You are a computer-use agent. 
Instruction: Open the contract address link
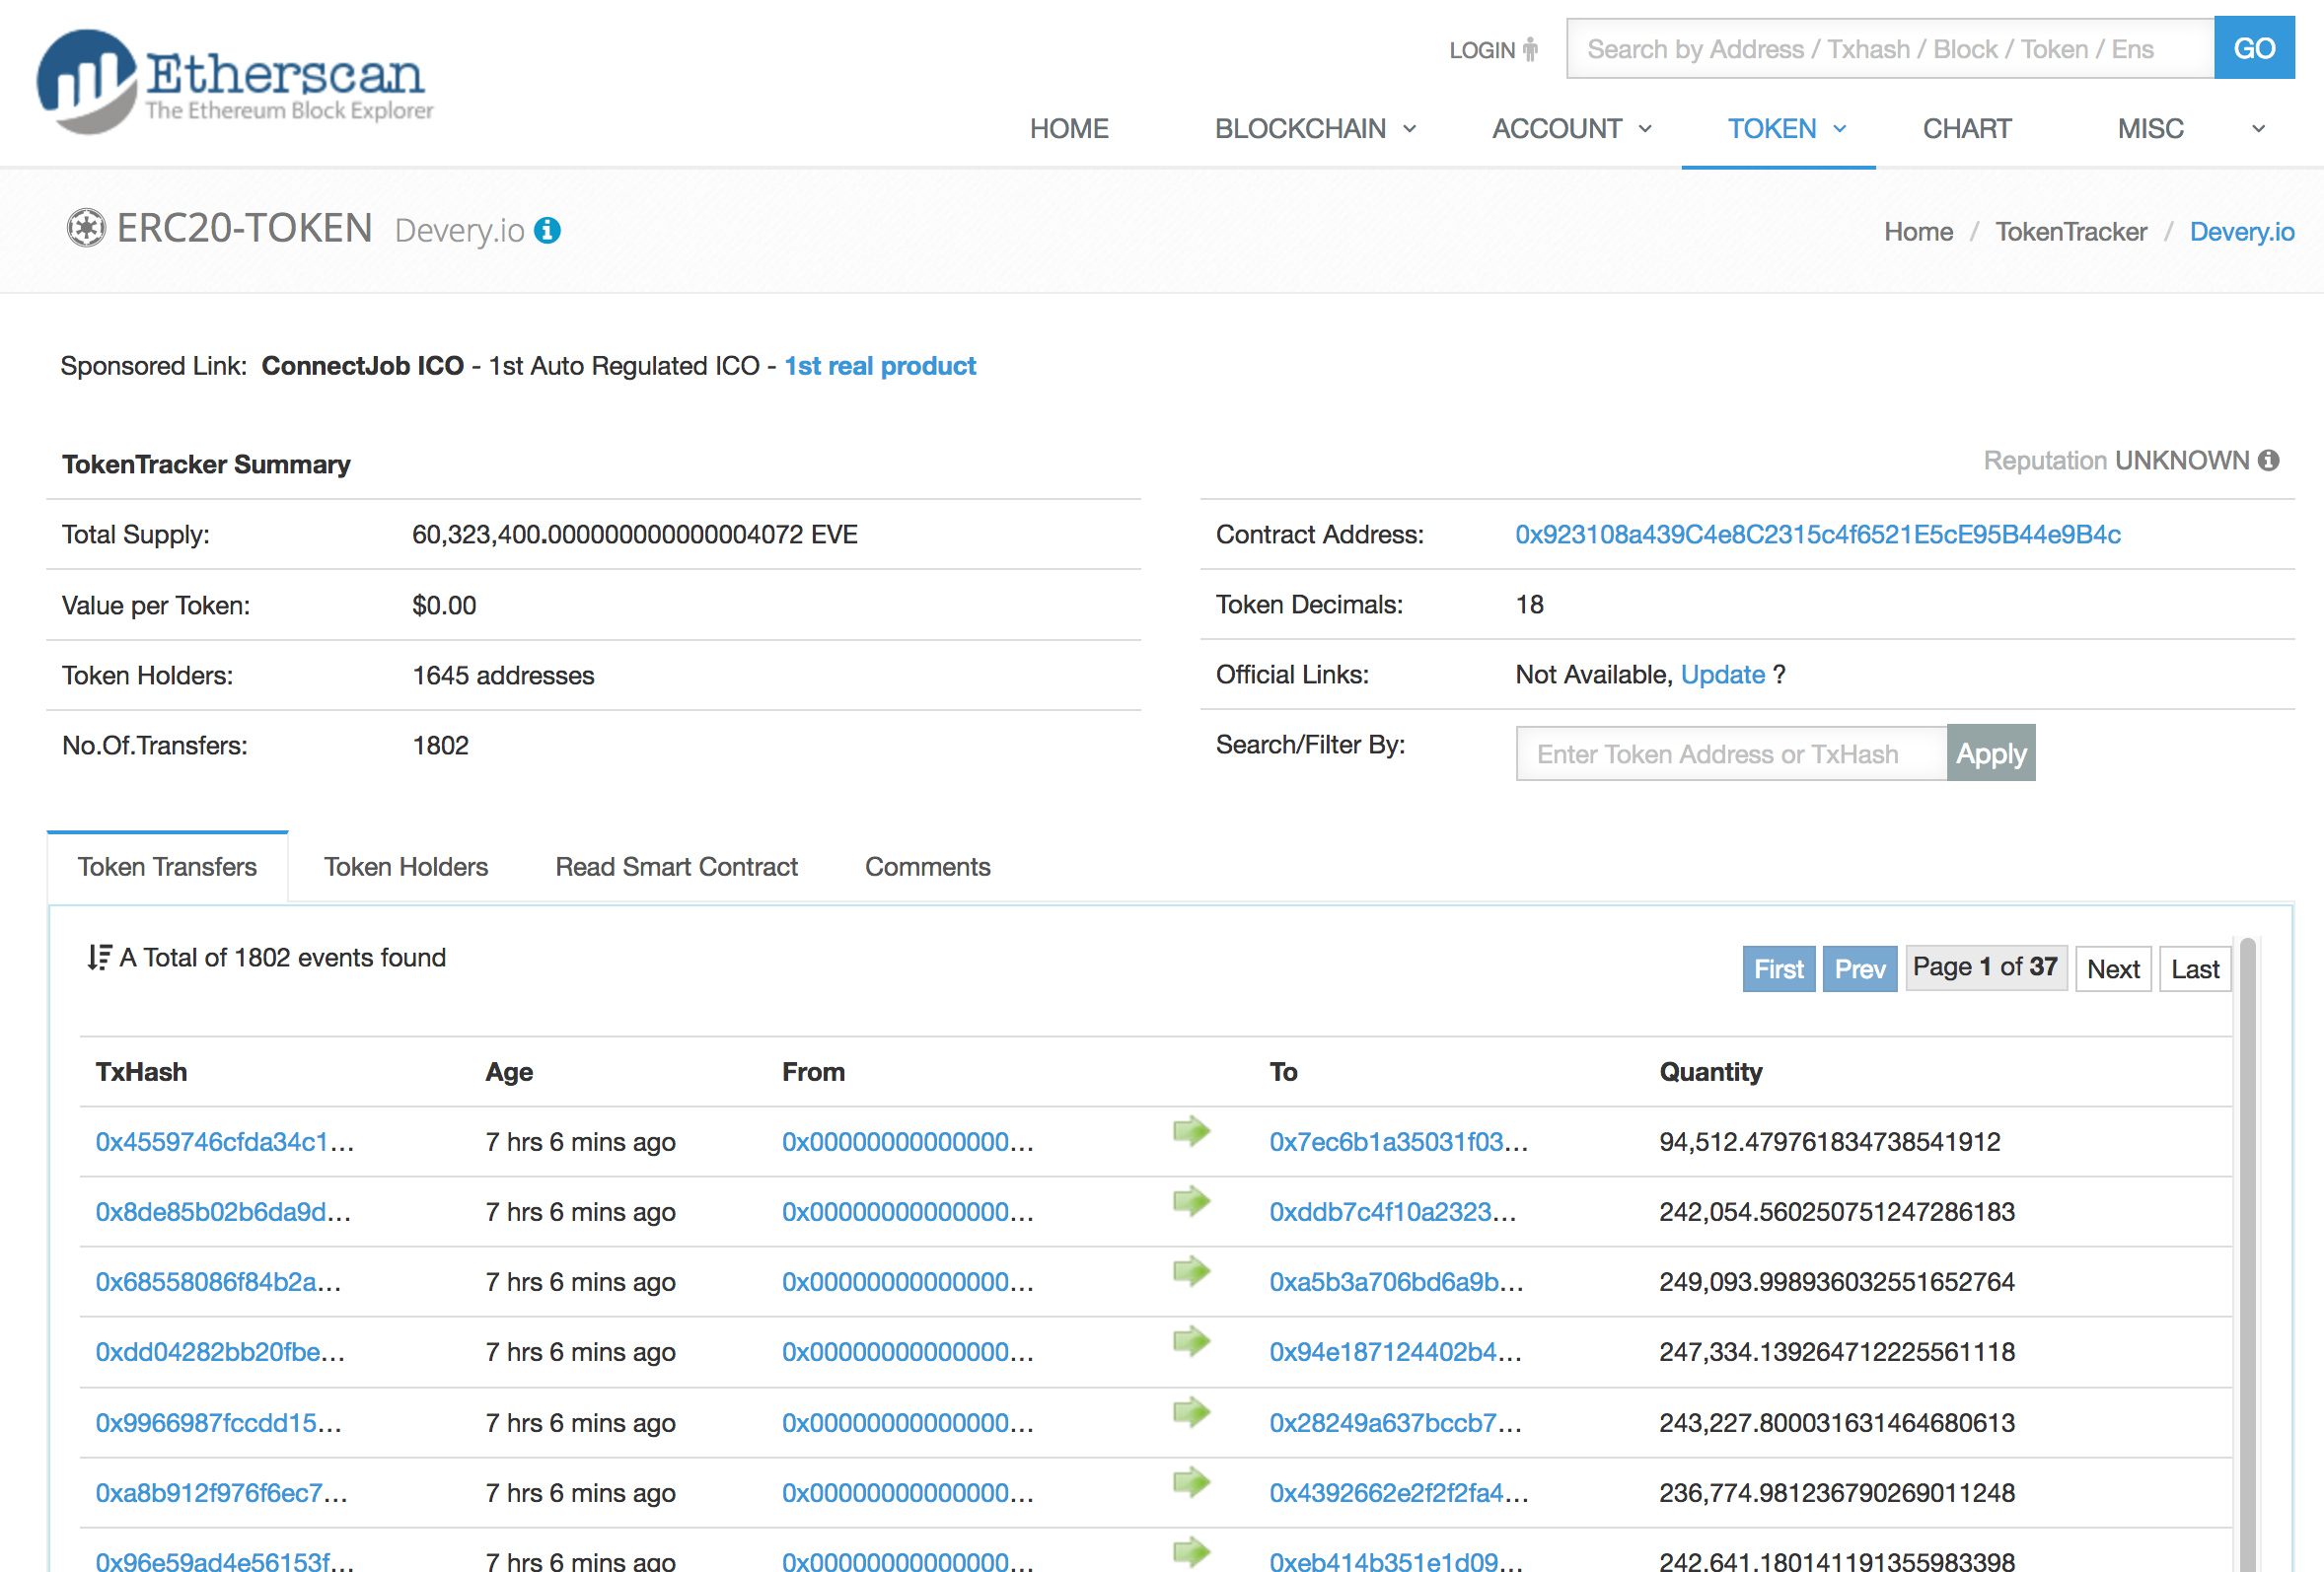[1817, 535]
